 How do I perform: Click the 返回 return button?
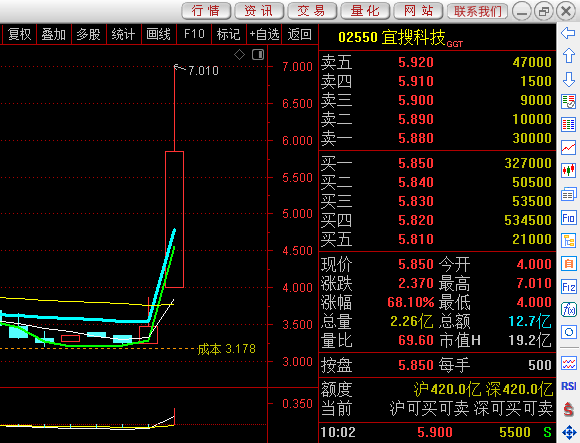[300, 34]
